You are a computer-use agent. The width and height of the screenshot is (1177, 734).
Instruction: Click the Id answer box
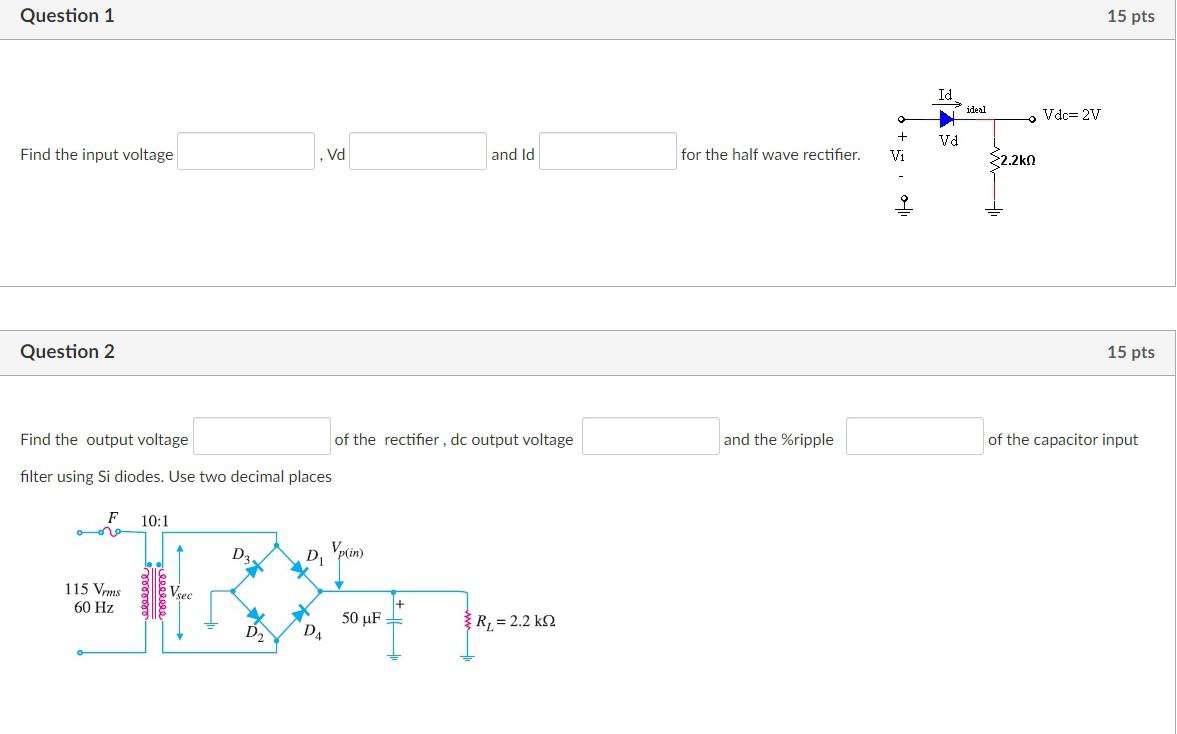606,150
